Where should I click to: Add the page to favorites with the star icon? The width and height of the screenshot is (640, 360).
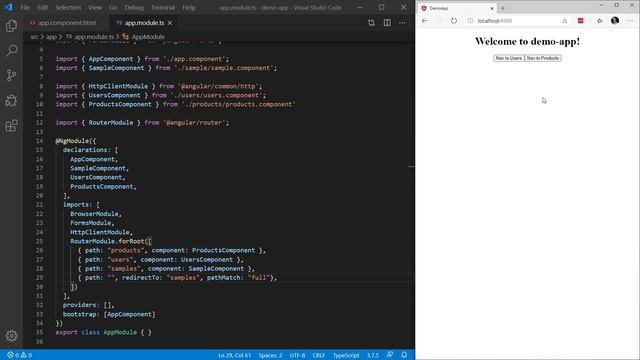(x=564, y=21)
